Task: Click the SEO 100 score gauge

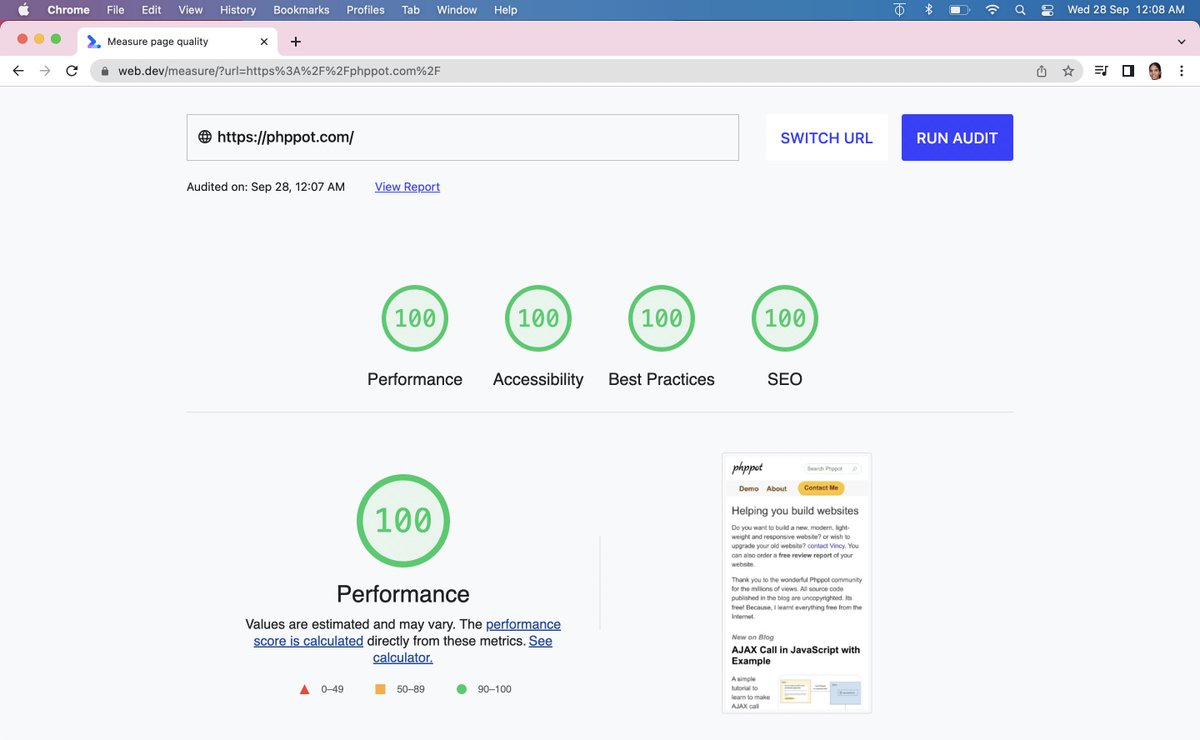Action: (785, 318)
